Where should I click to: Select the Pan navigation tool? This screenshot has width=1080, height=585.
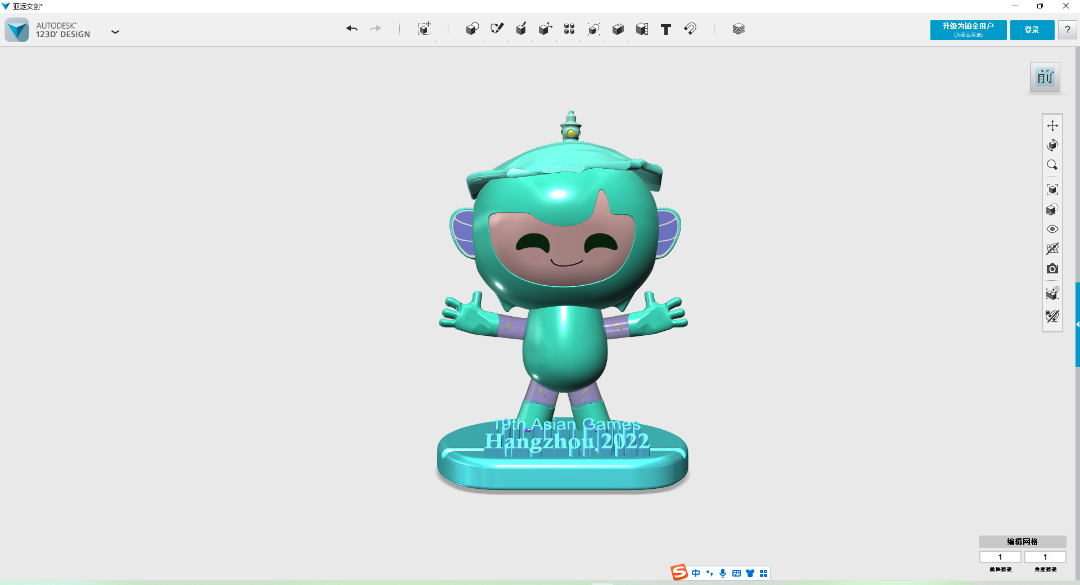pos(1052,125)
